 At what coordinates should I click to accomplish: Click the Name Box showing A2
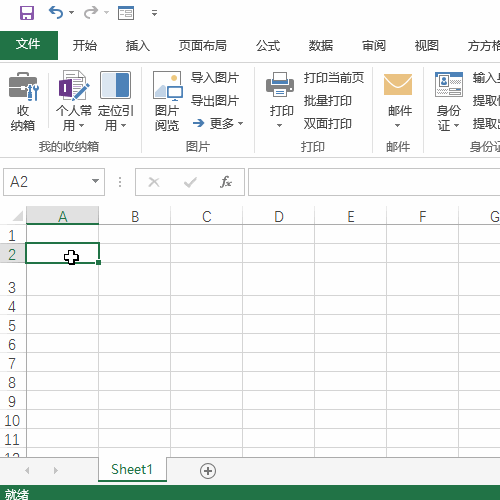tap(47, 182)
